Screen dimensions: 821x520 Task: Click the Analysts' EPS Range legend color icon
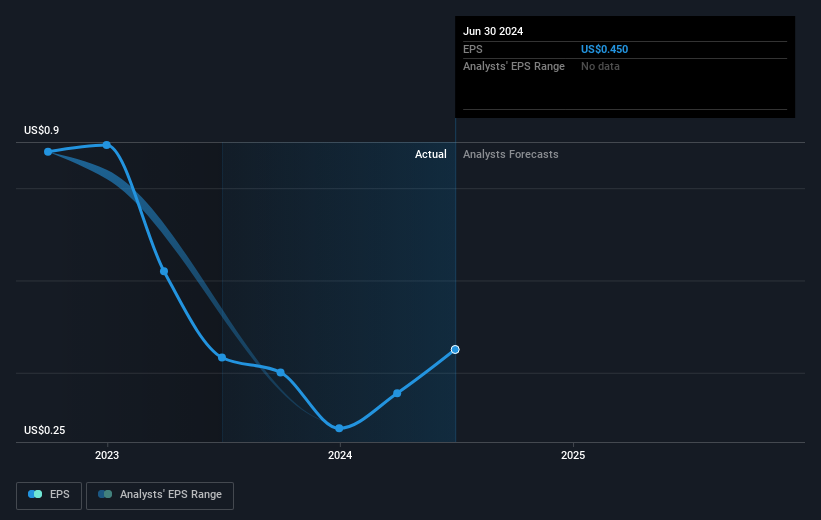pos(105,494)
